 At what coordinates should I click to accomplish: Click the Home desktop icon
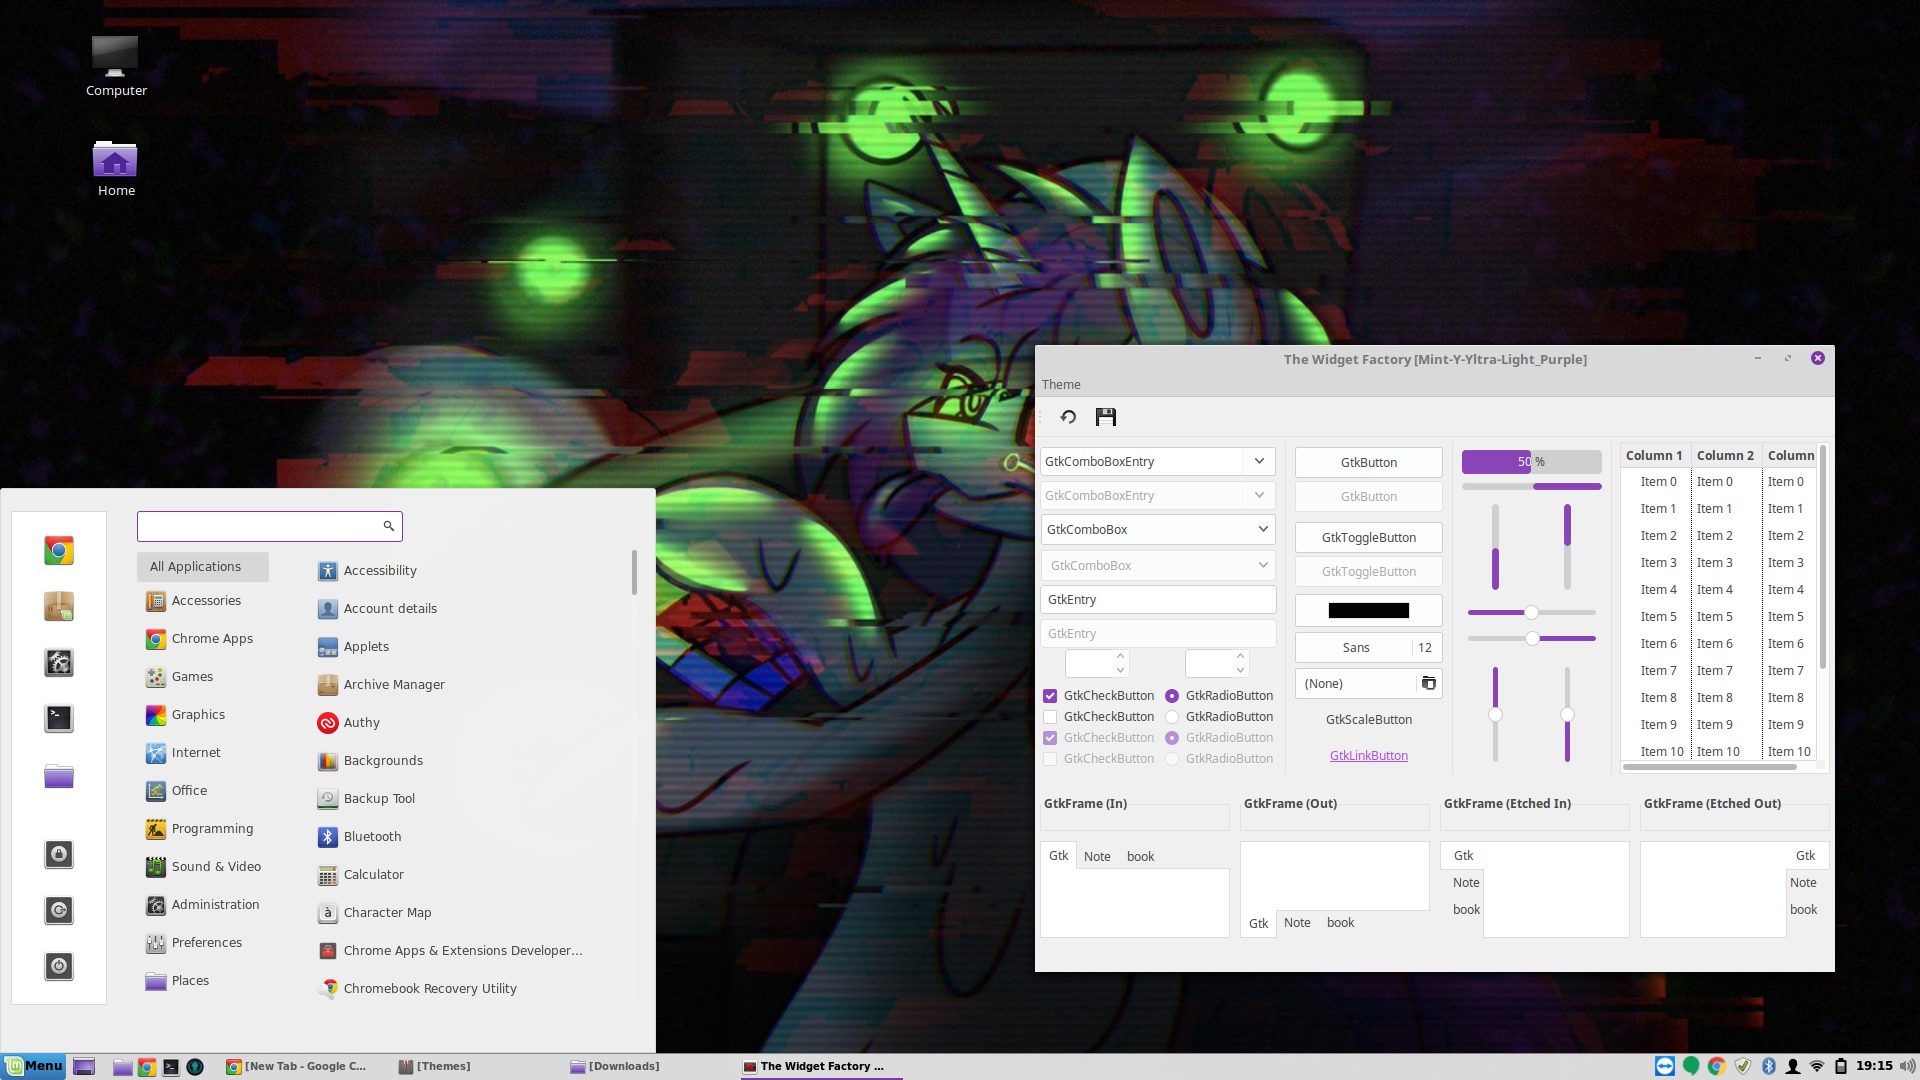point(115,168)
